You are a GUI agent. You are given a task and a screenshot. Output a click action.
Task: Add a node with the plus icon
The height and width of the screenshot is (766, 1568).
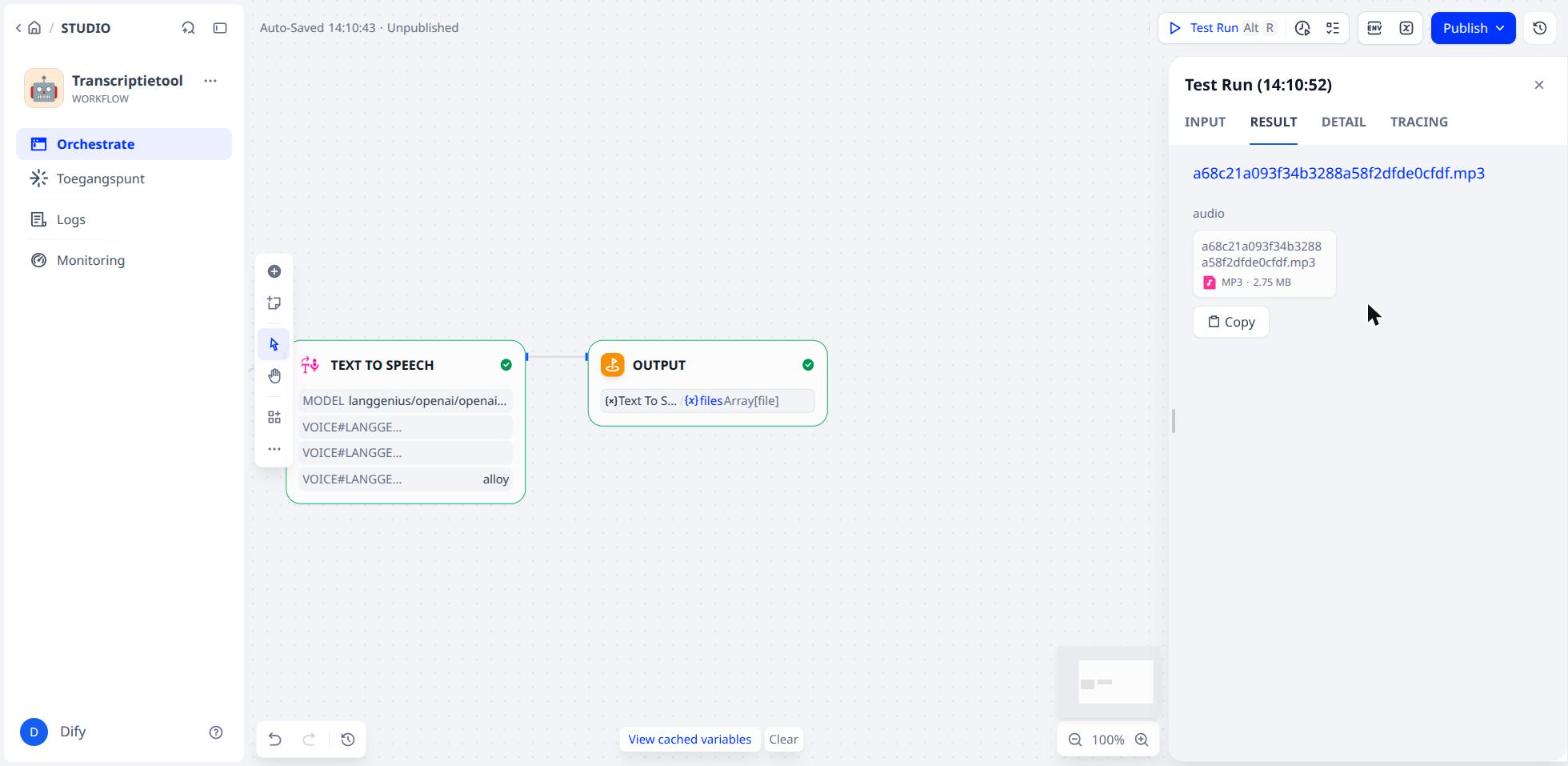click(274, 272)
